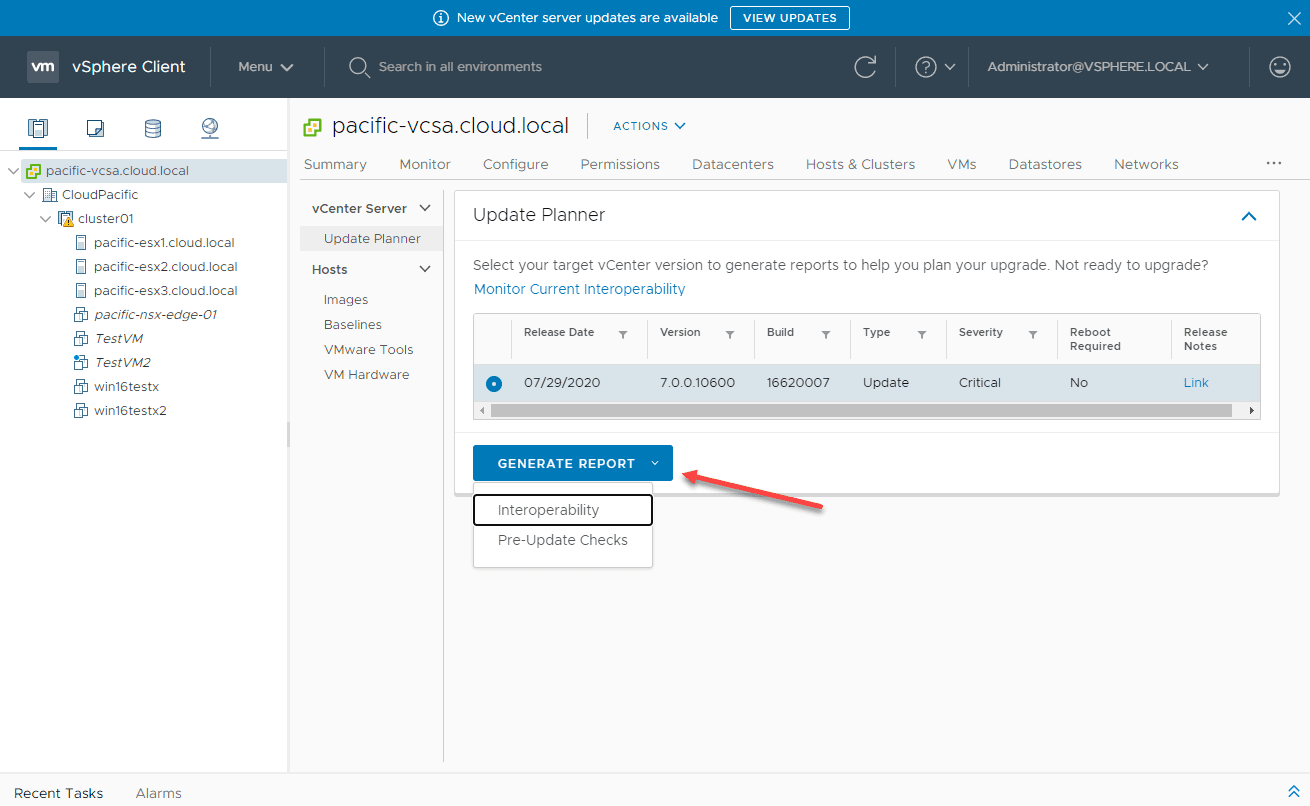Select the TestVM2 virtual machine in tree

coord(122,363)
